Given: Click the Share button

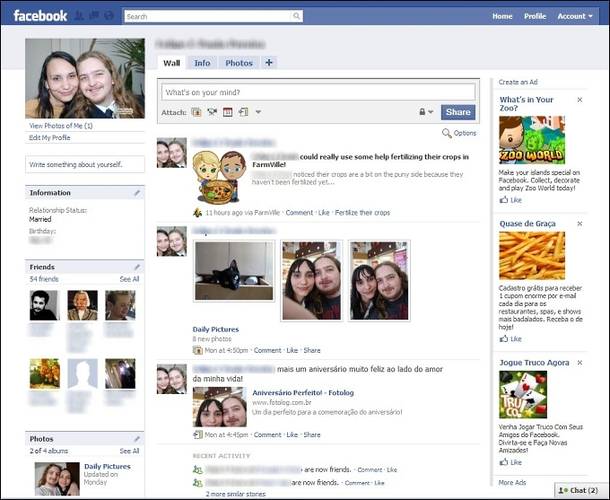Looking at the screenshot, I should pyautogui.click(x=458, y=112).
